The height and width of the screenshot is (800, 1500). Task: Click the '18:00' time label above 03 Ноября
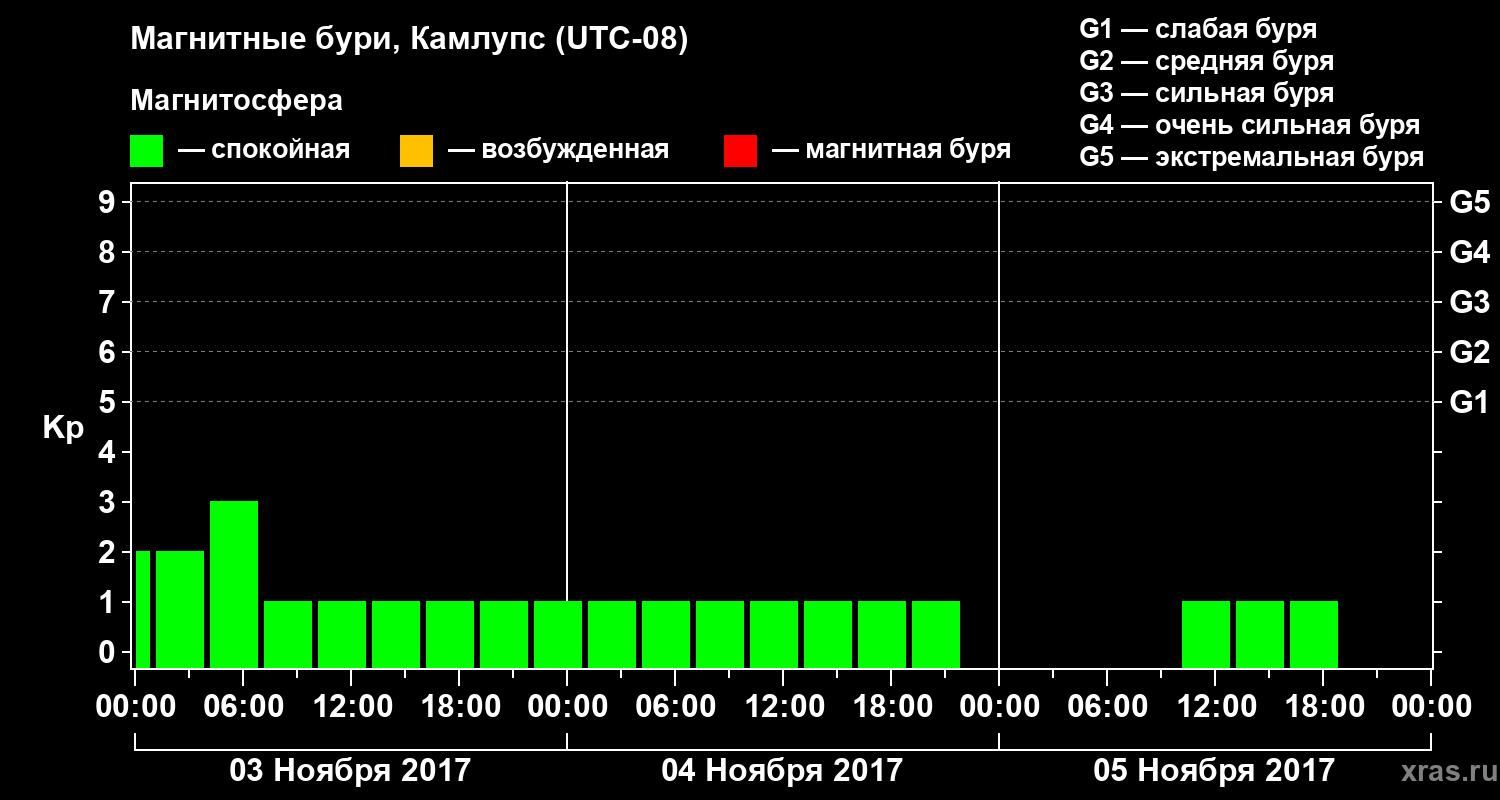[459, 707]
